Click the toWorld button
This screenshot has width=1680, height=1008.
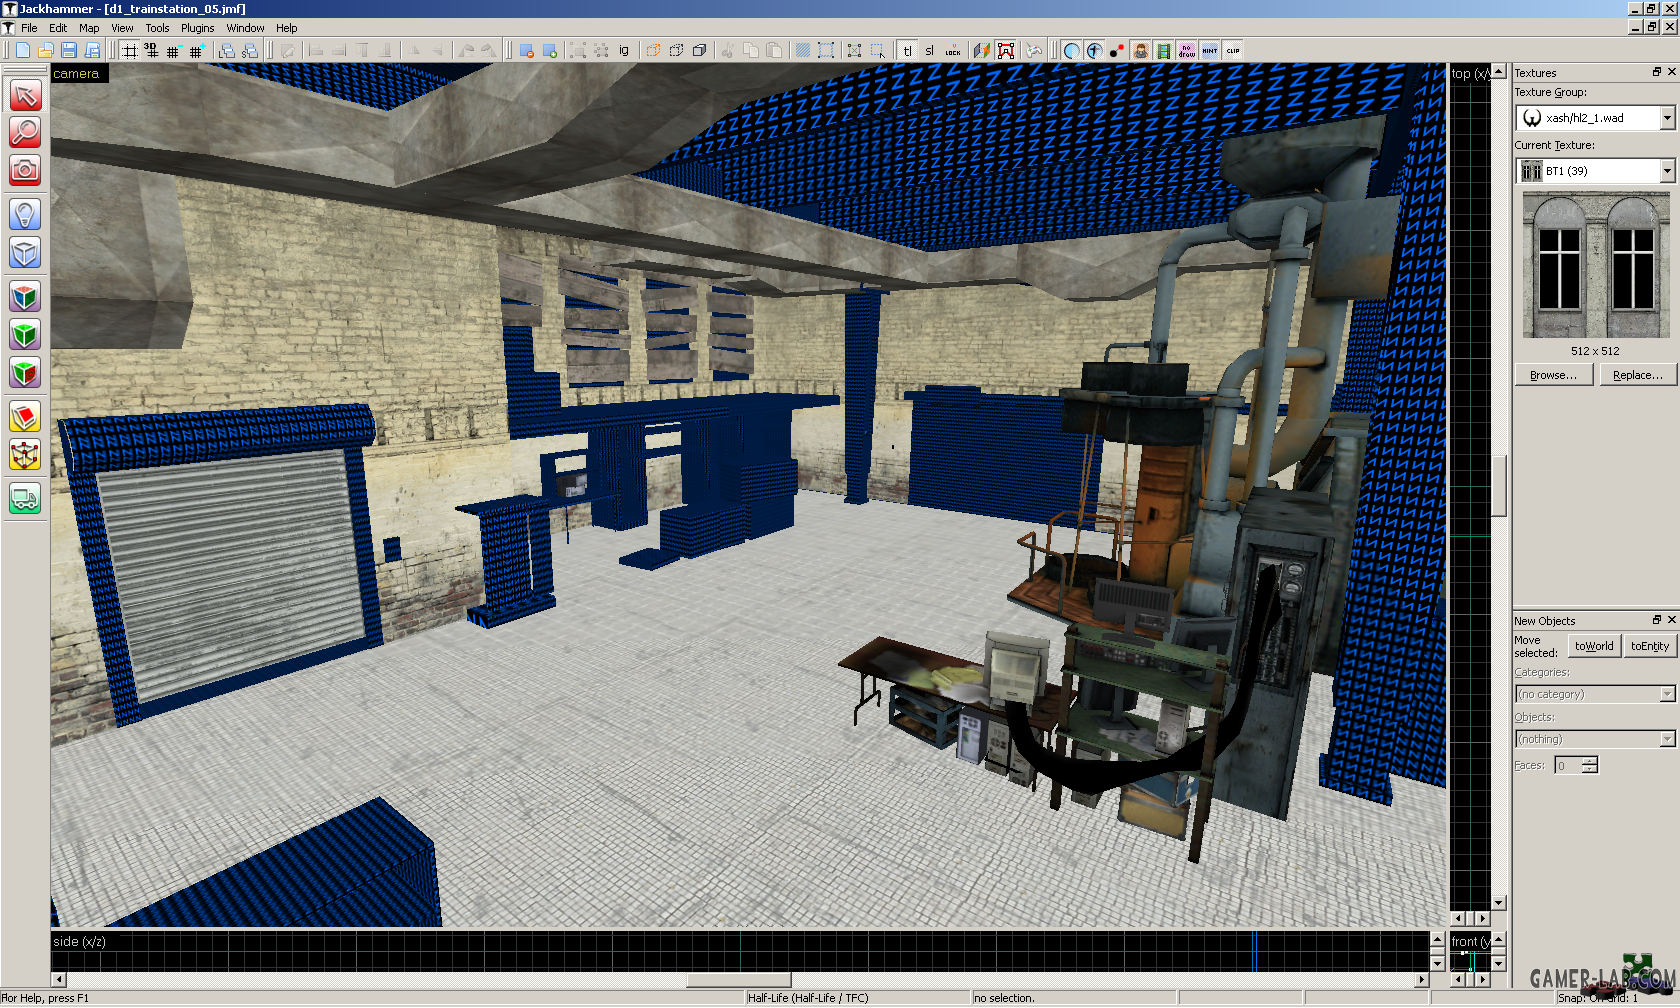click(1594, 646)
